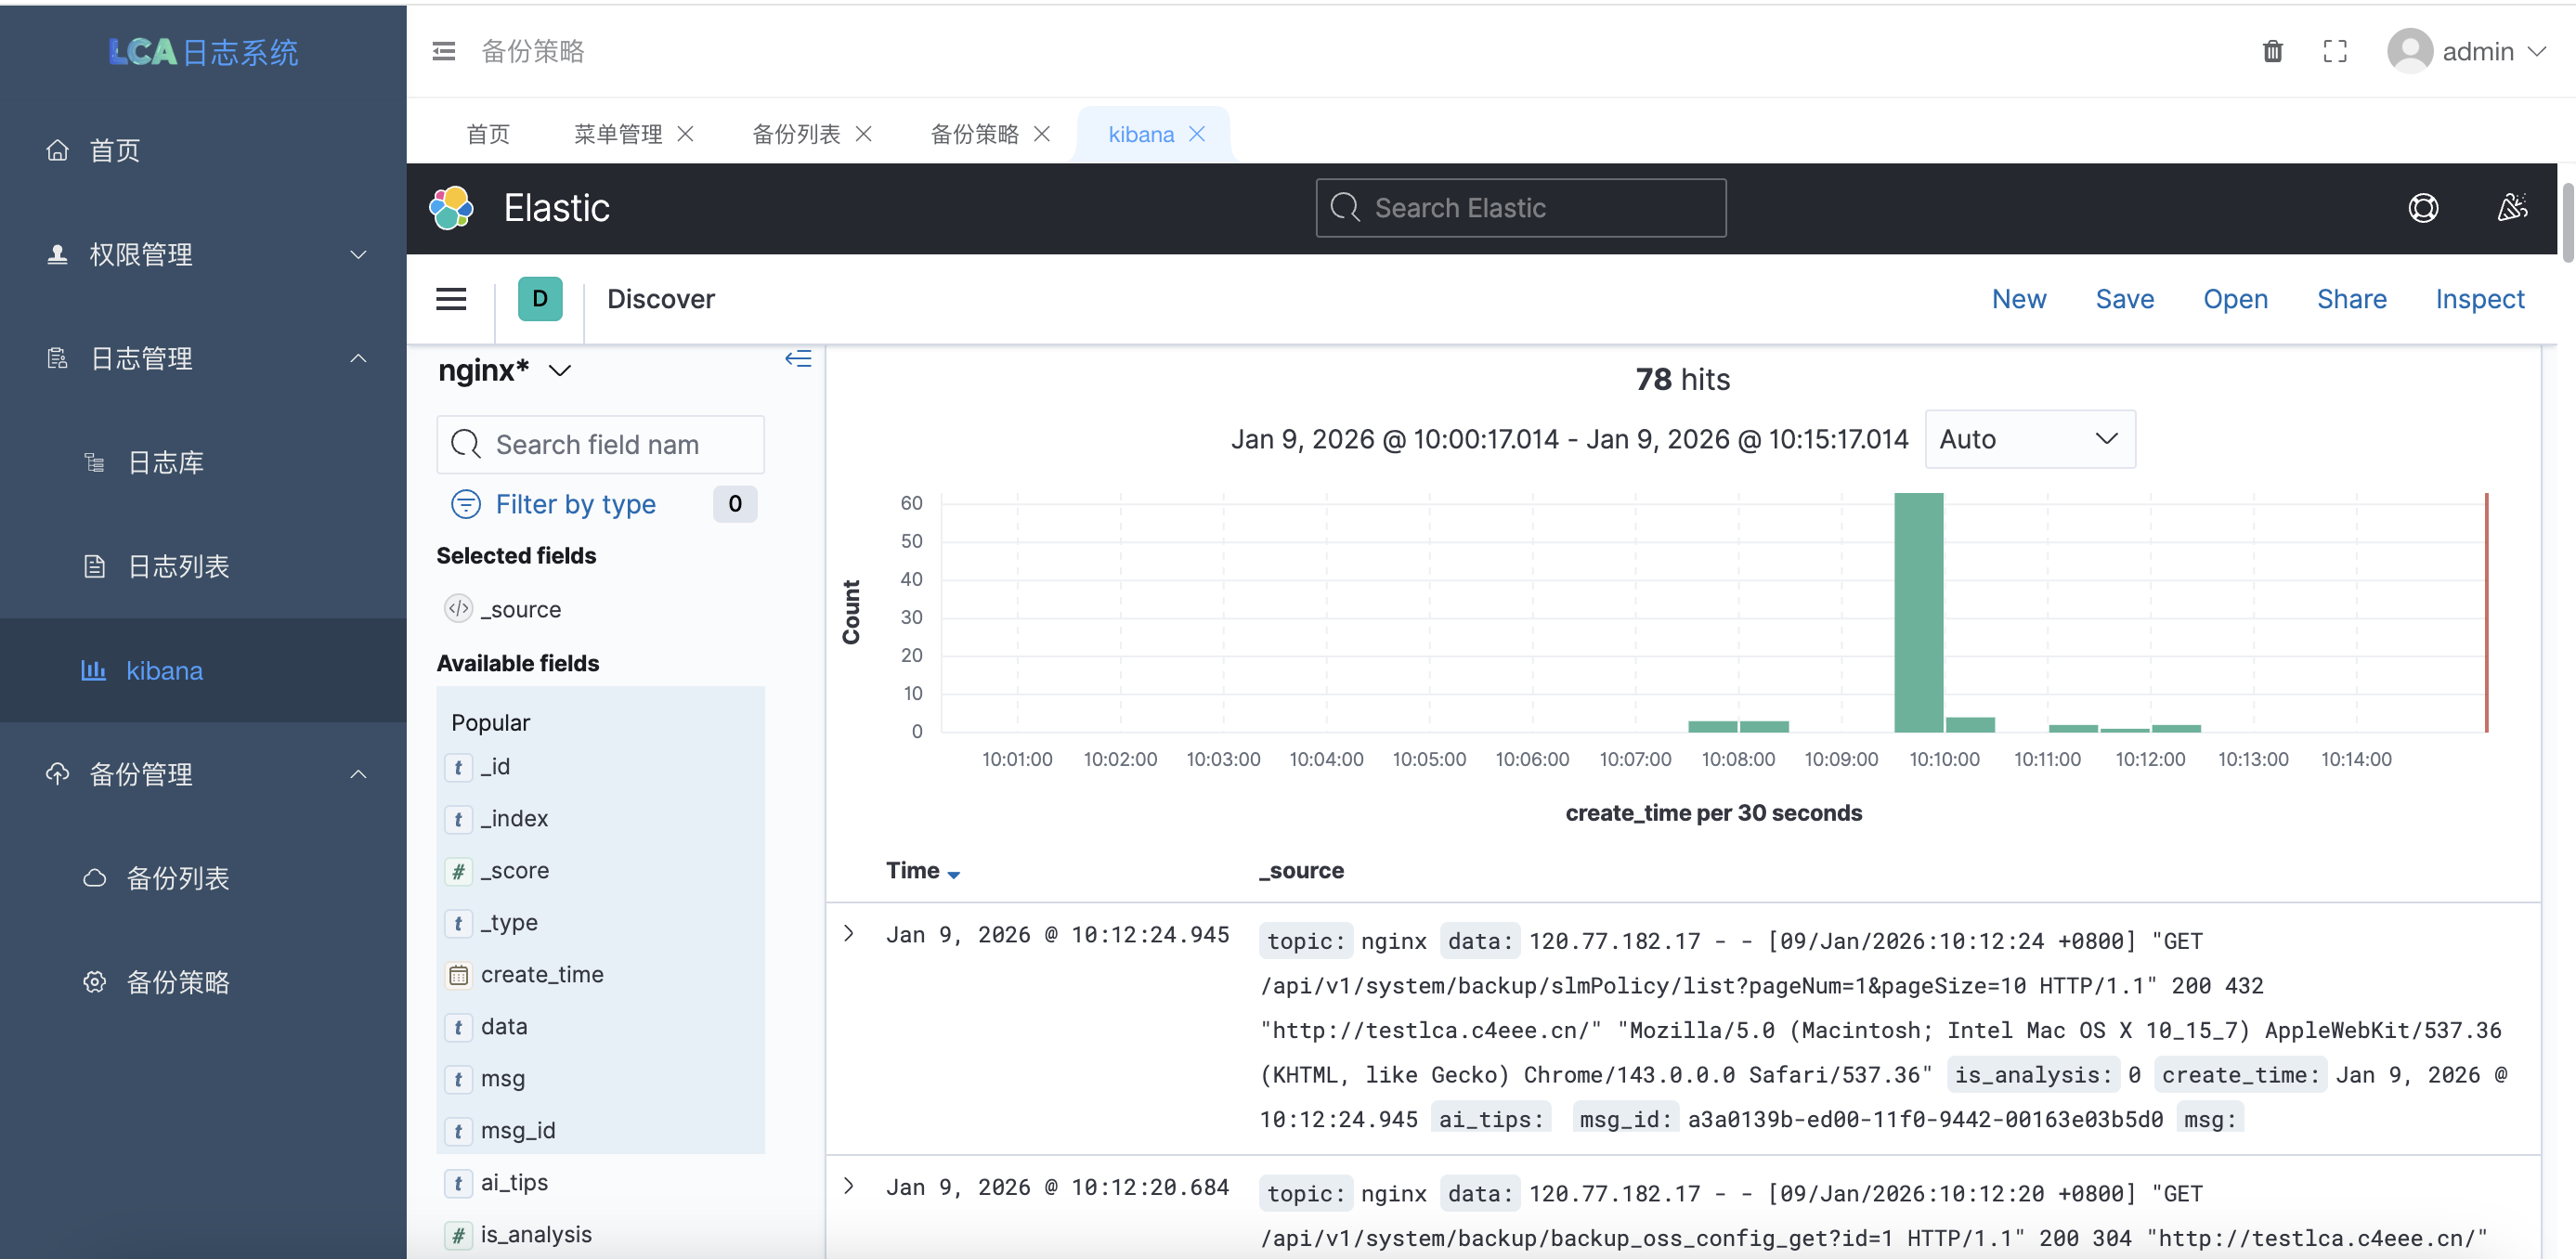Click the Elastic logo
This screenshot has height=1259, width=2576.
point(451,208)
